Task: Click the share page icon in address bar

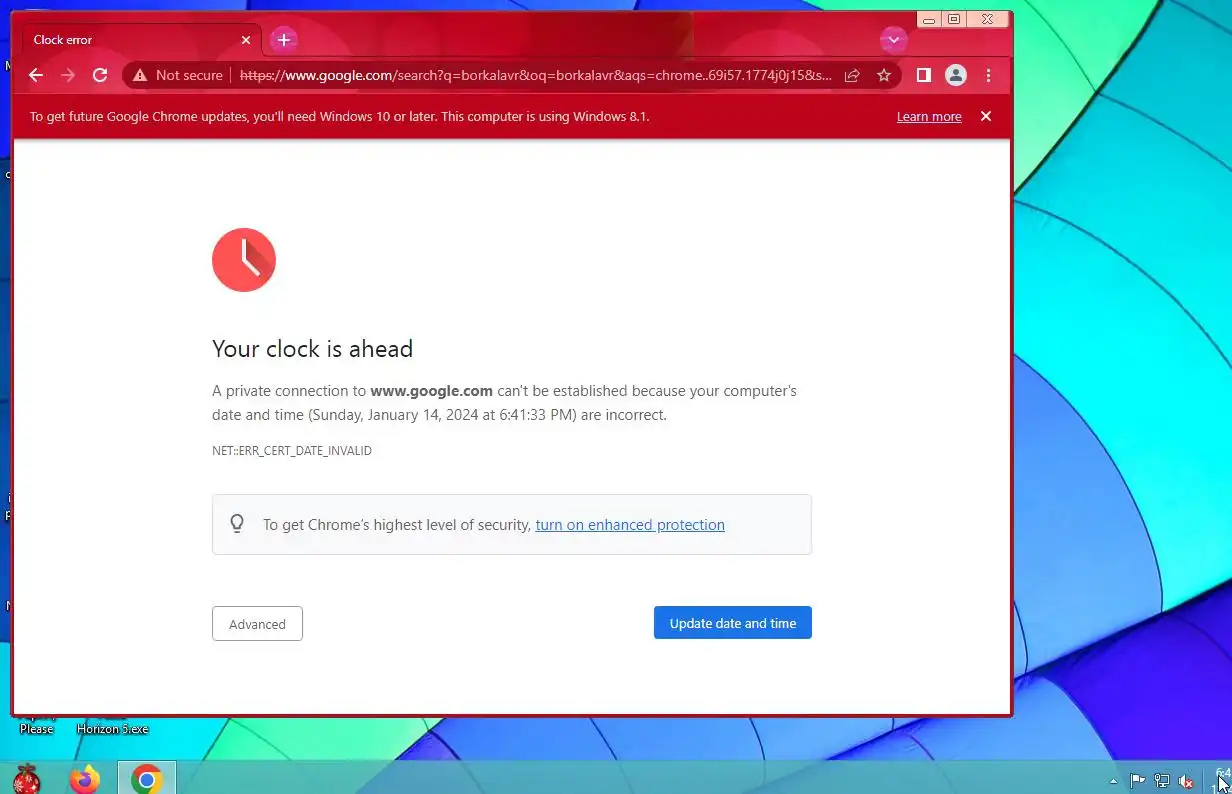Action: click(852, 75)
